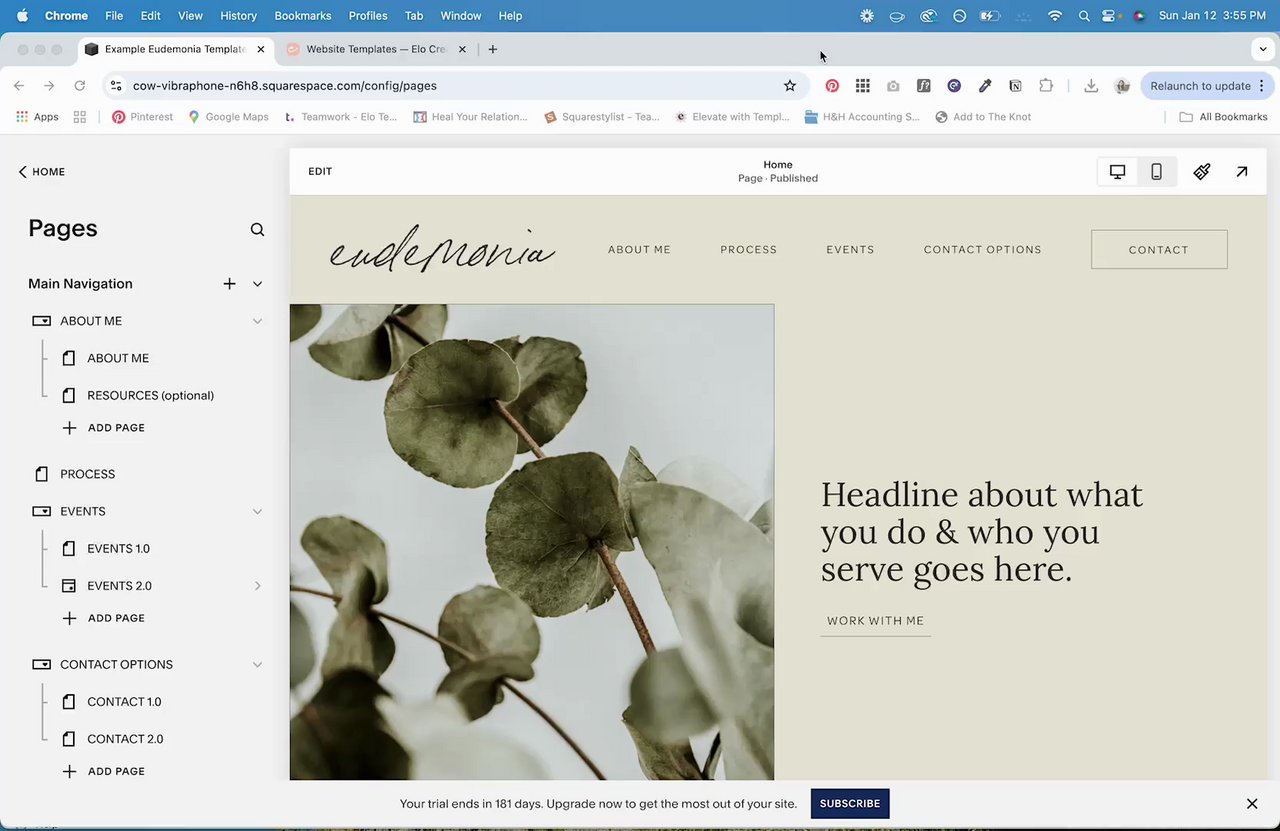Open Google Maps bookmark
The image size is (1280, 831).
[x=228, y=117]
